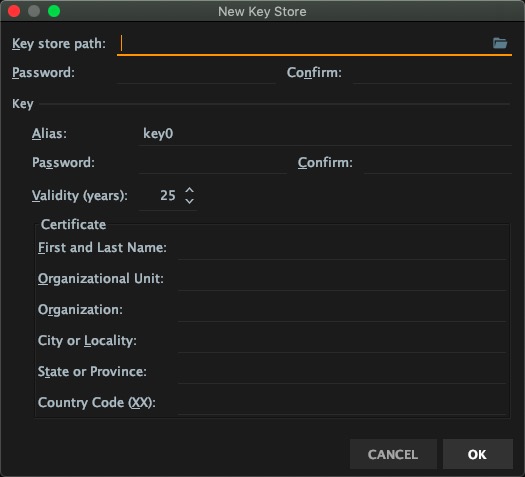Focus the Organizational Unit field
This screenshot has width=525, height=477.
342,279
